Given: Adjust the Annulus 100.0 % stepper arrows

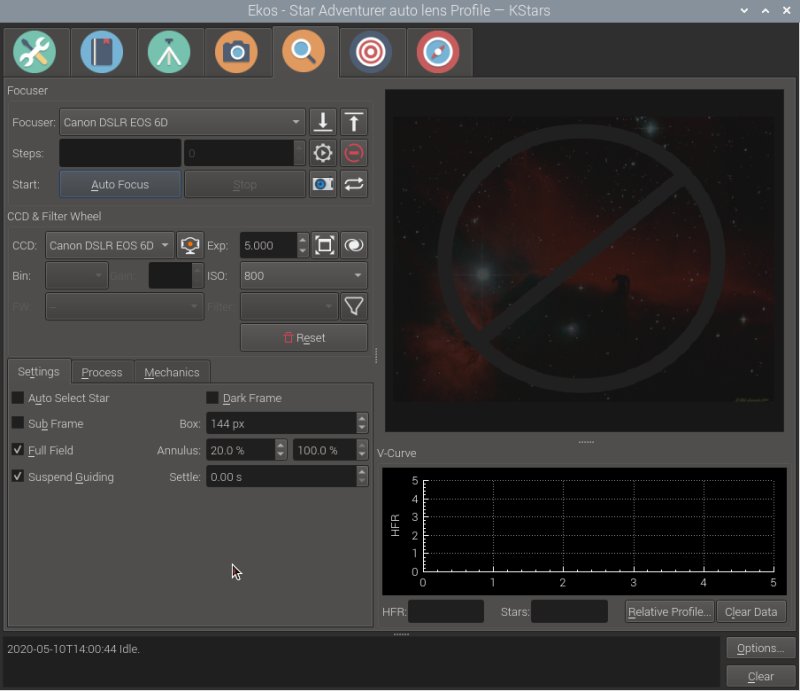Looking at the screenshot, I should coord(362,450).
